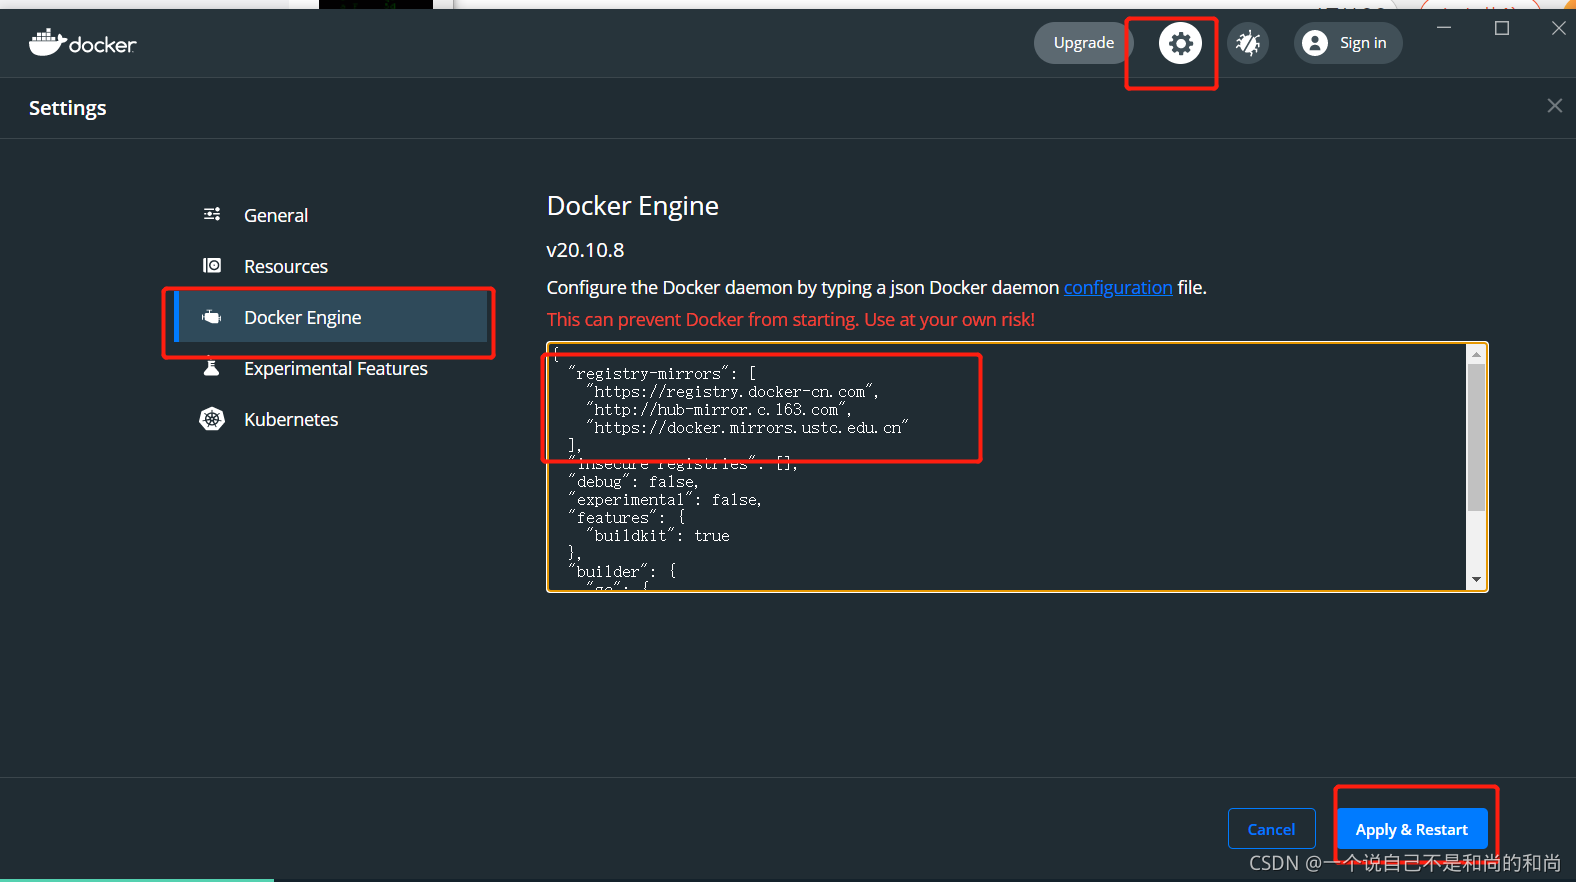Viewport: 1576px width, 882px height.
Task: Maximize the Docker Desktop window
Action: coord(1501,28)
